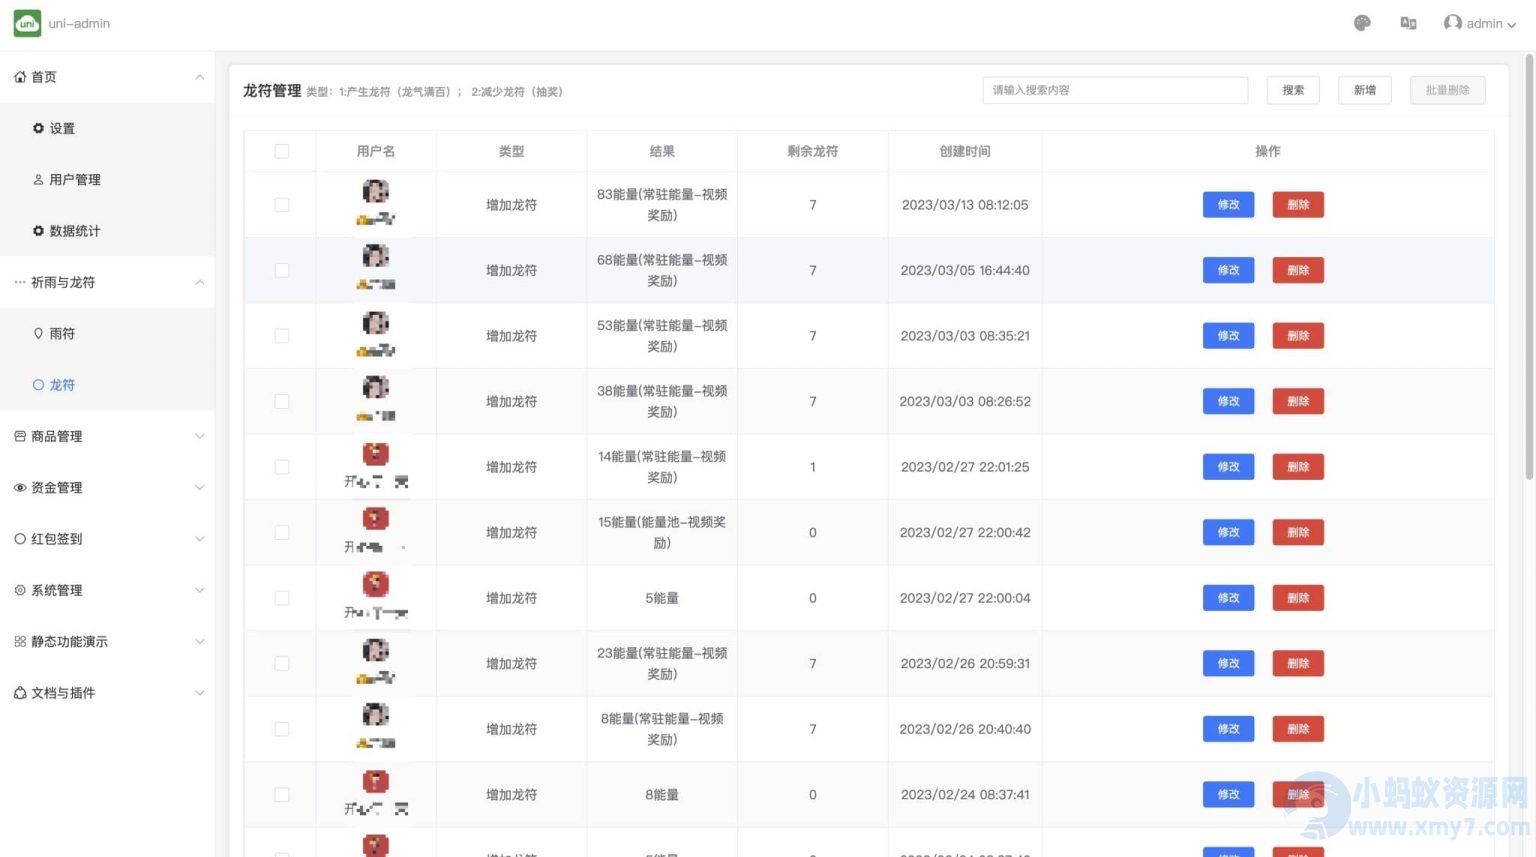Expand the 资金管理 menu chevron
The height and width of the screenshot is (857, 1536).
click(199, 488)
